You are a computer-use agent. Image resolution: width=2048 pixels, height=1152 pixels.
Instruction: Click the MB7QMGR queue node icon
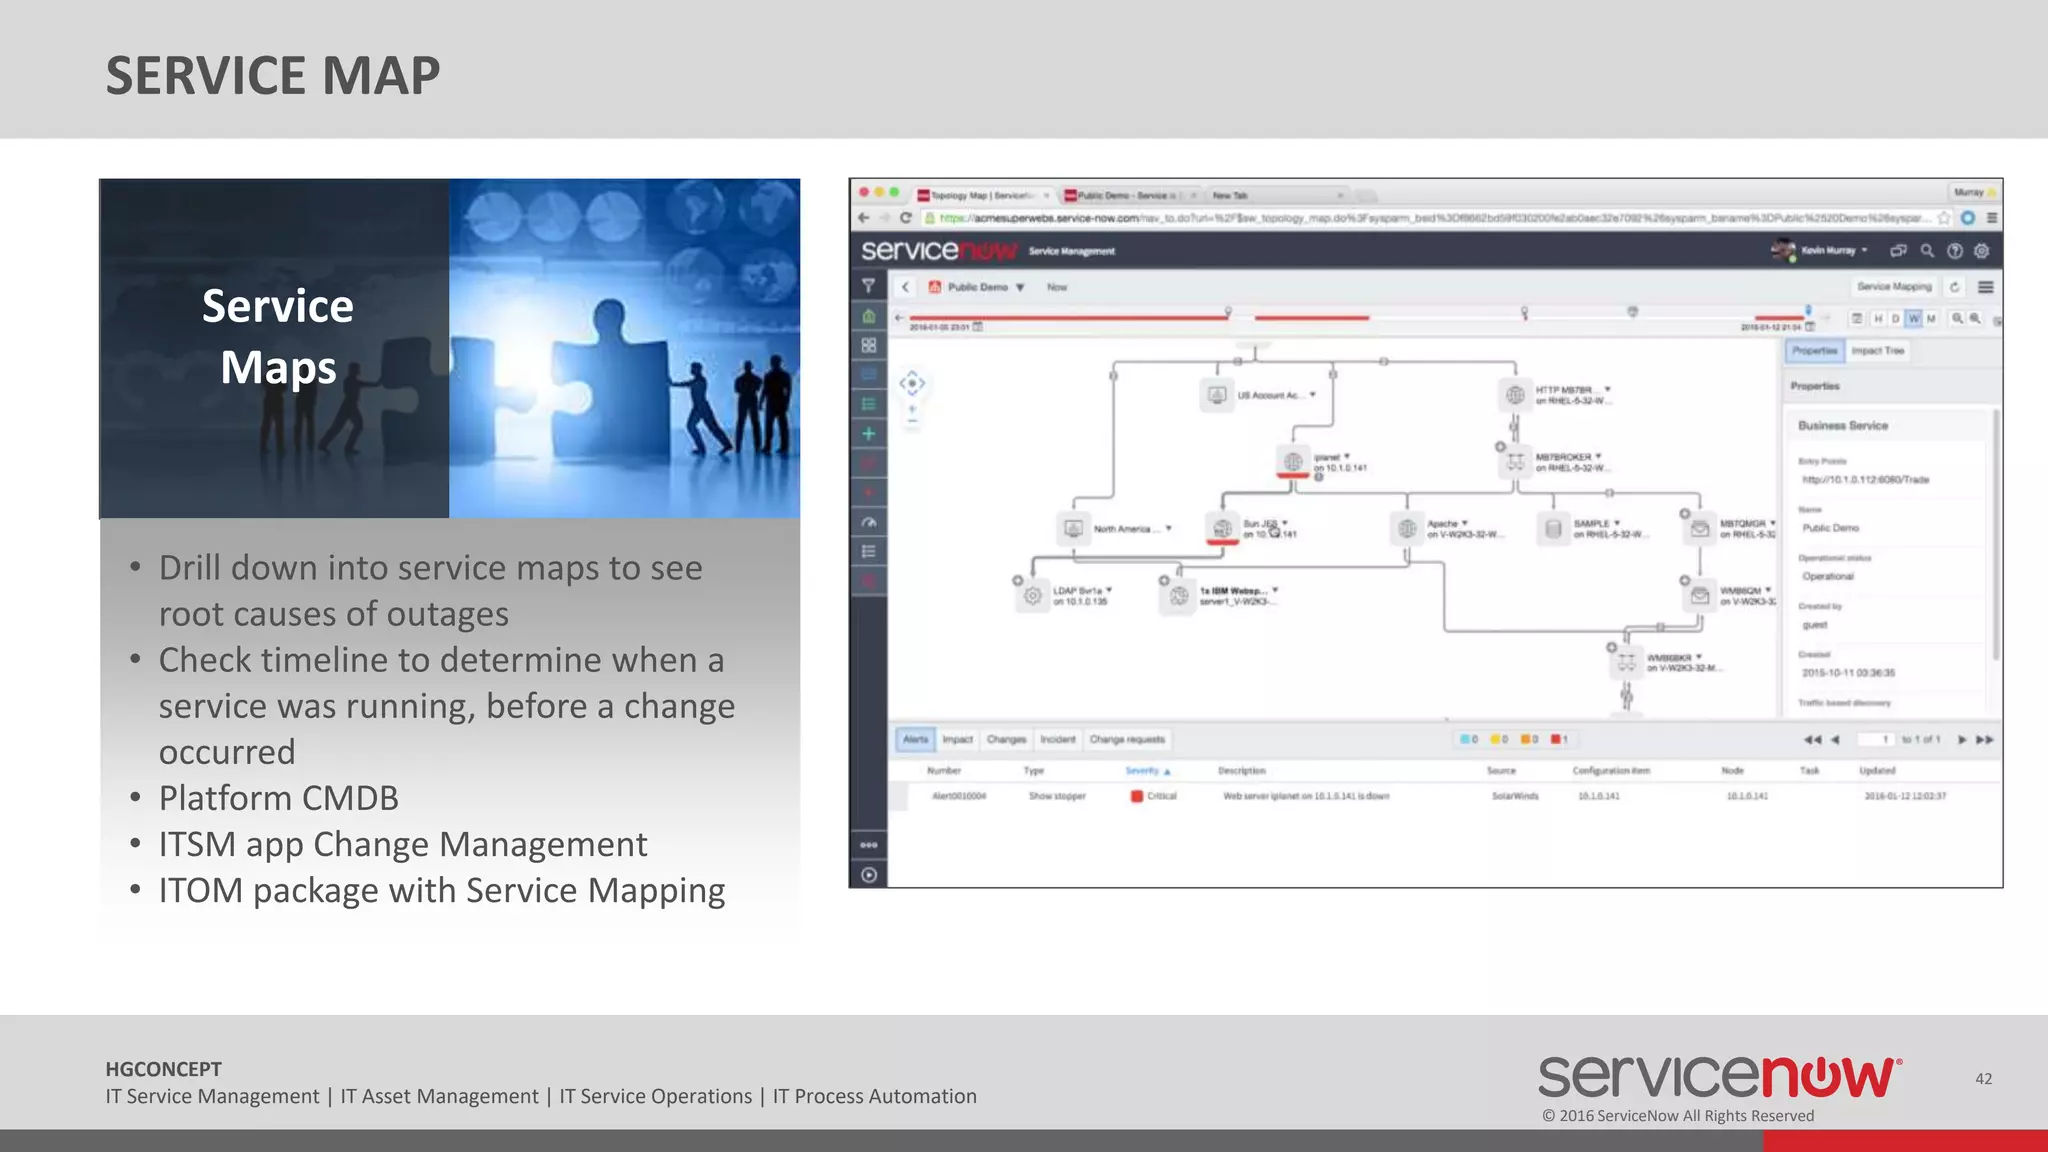[1700, 528]
